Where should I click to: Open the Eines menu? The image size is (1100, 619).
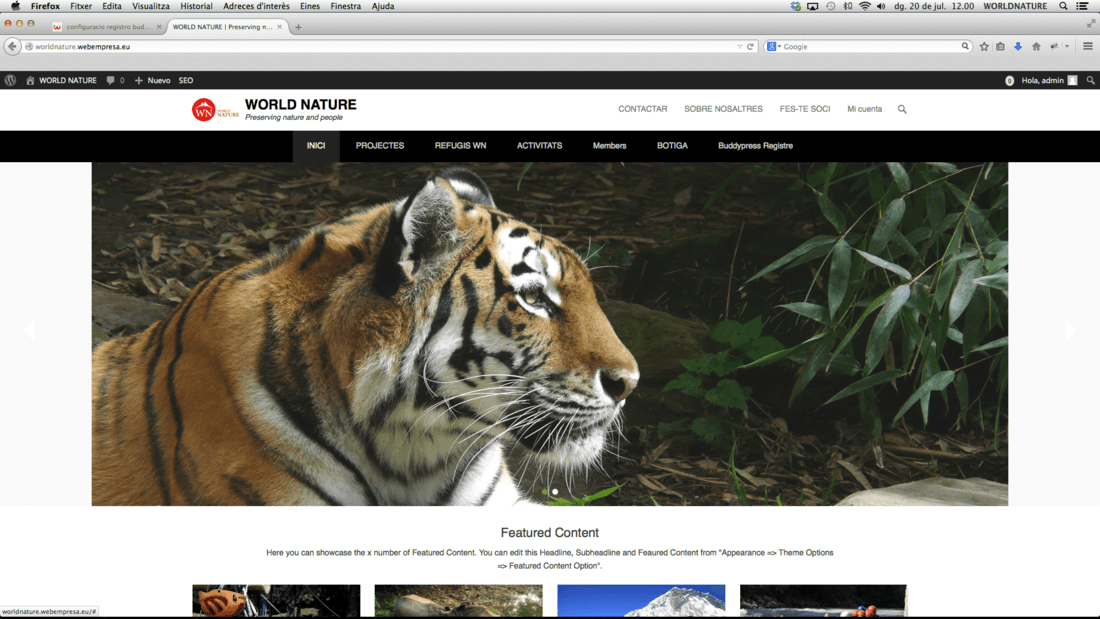click(x=309, y=6)
